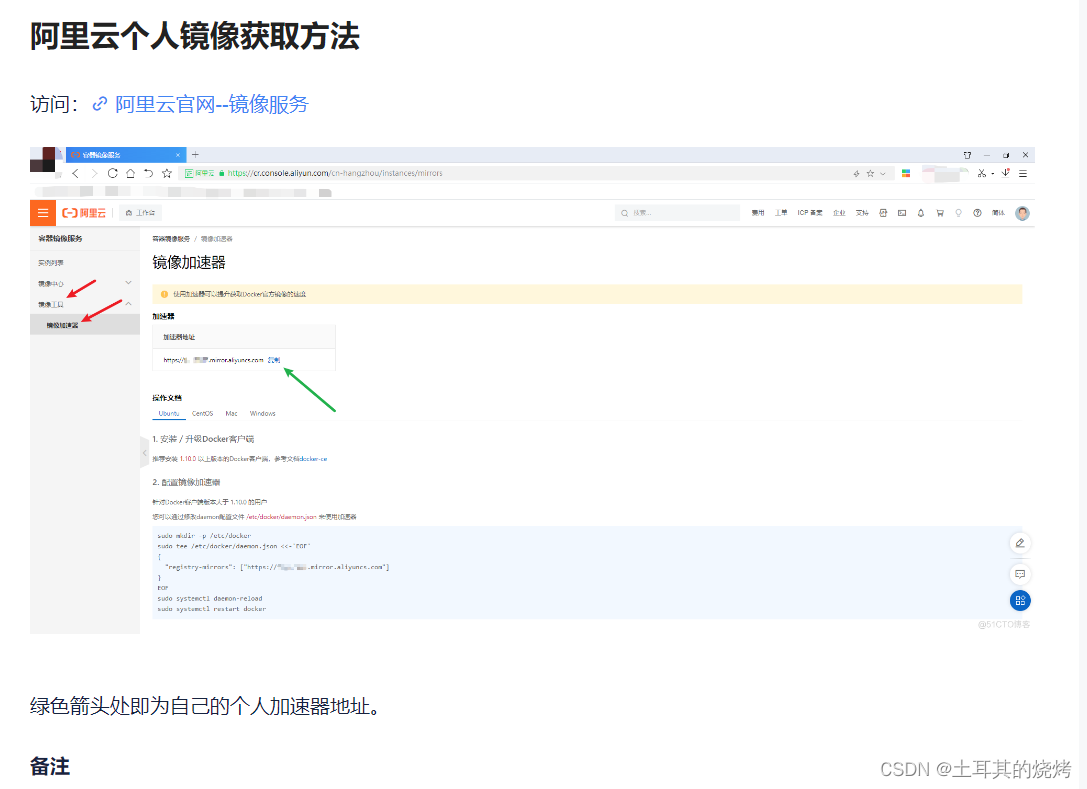The width and height of the screenshot is (1087, 789).
Task: Collapse the sidebar with the left-edge handle
Action: point(144,453)
